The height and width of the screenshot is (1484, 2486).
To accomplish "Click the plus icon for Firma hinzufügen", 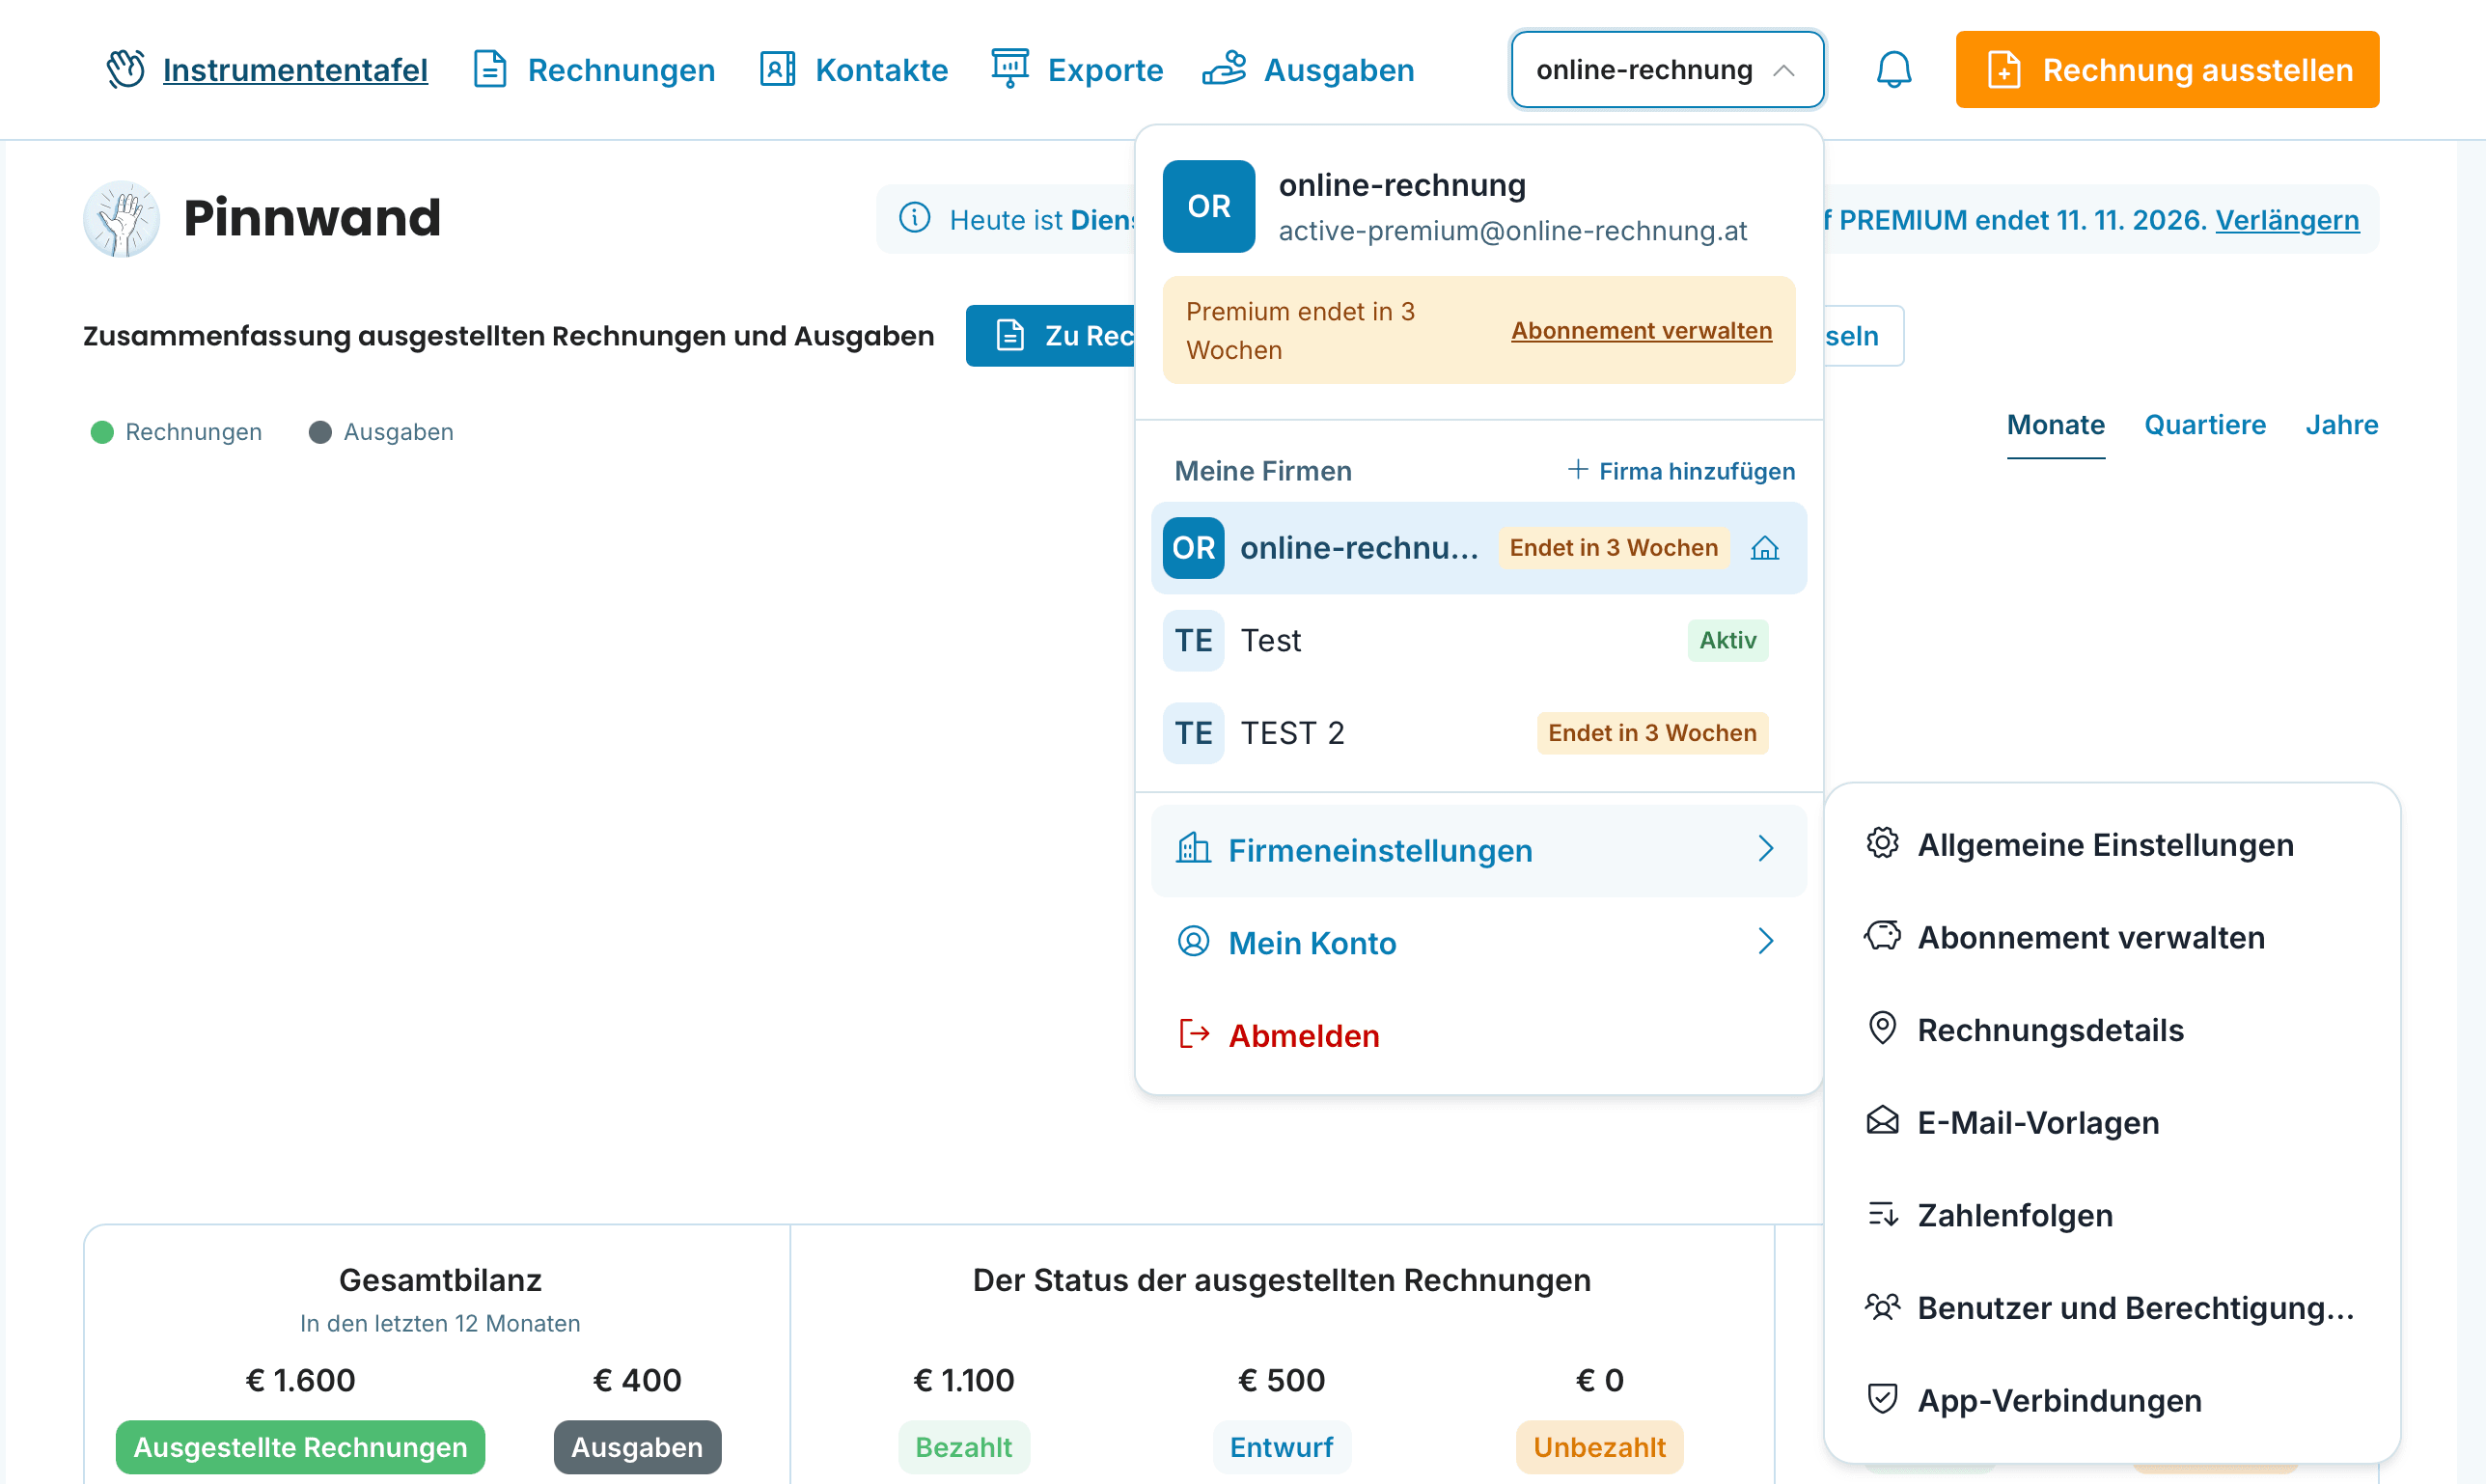I will (1578, 470).
